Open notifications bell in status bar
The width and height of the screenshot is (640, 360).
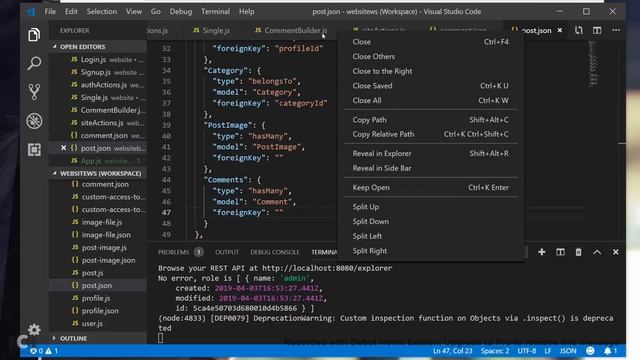point(611,351)
